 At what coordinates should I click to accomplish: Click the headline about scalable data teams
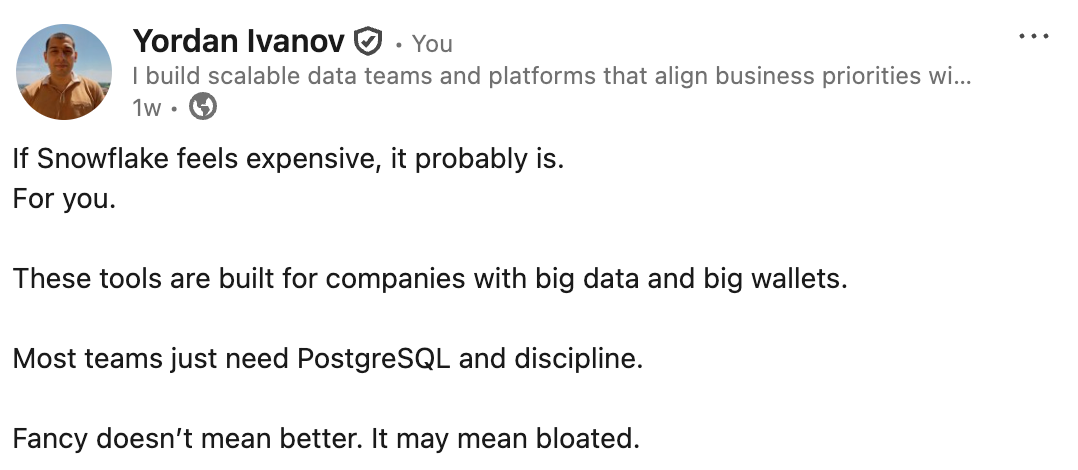pyautogui.click(x=551, y=76)
